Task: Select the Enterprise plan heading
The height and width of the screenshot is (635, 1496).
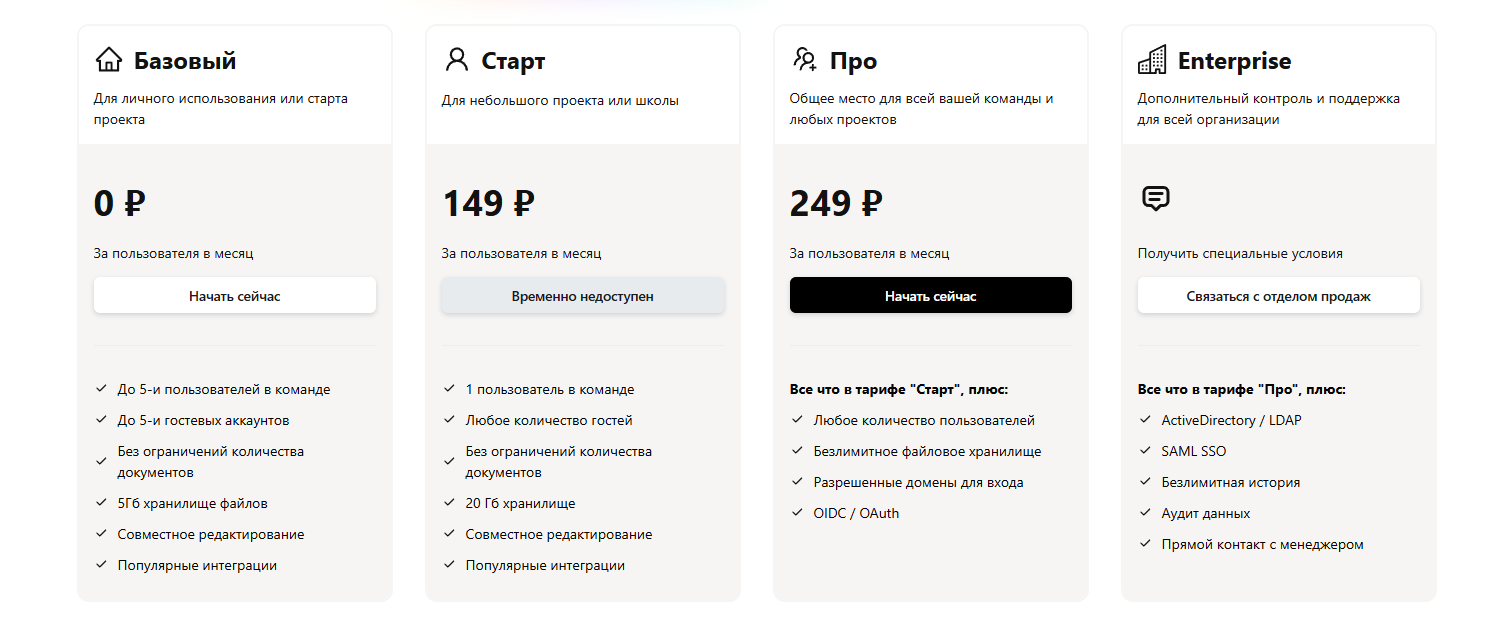Action: pos(1234,61)
